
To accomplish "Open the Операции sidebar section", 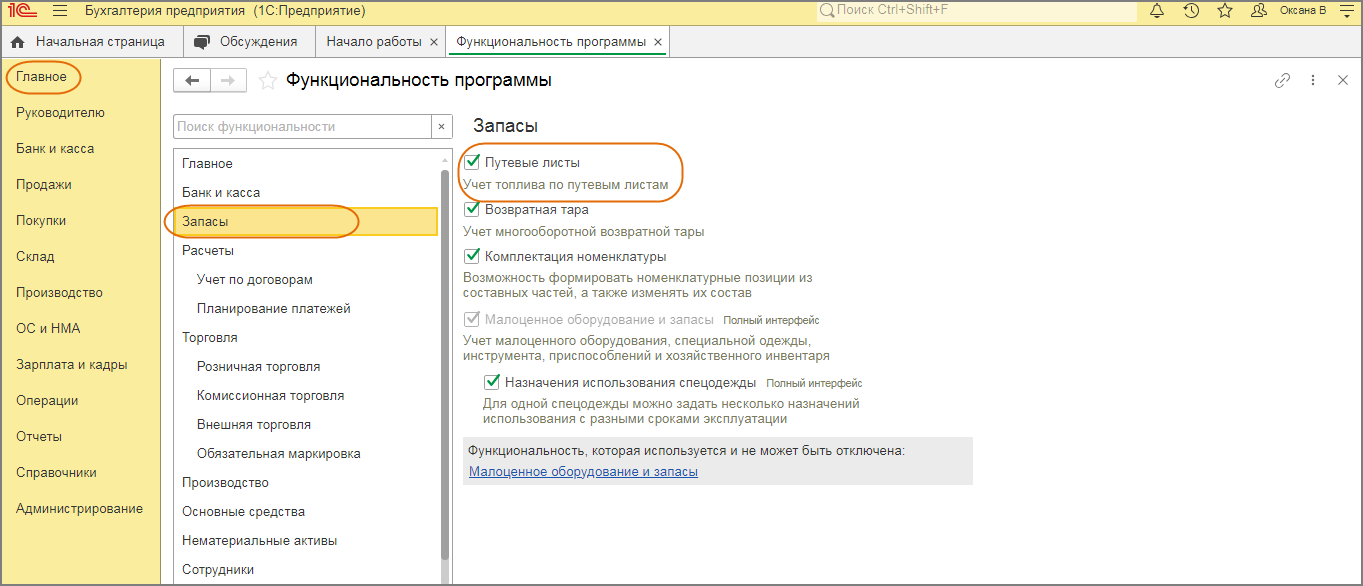I will coord(47,401).
